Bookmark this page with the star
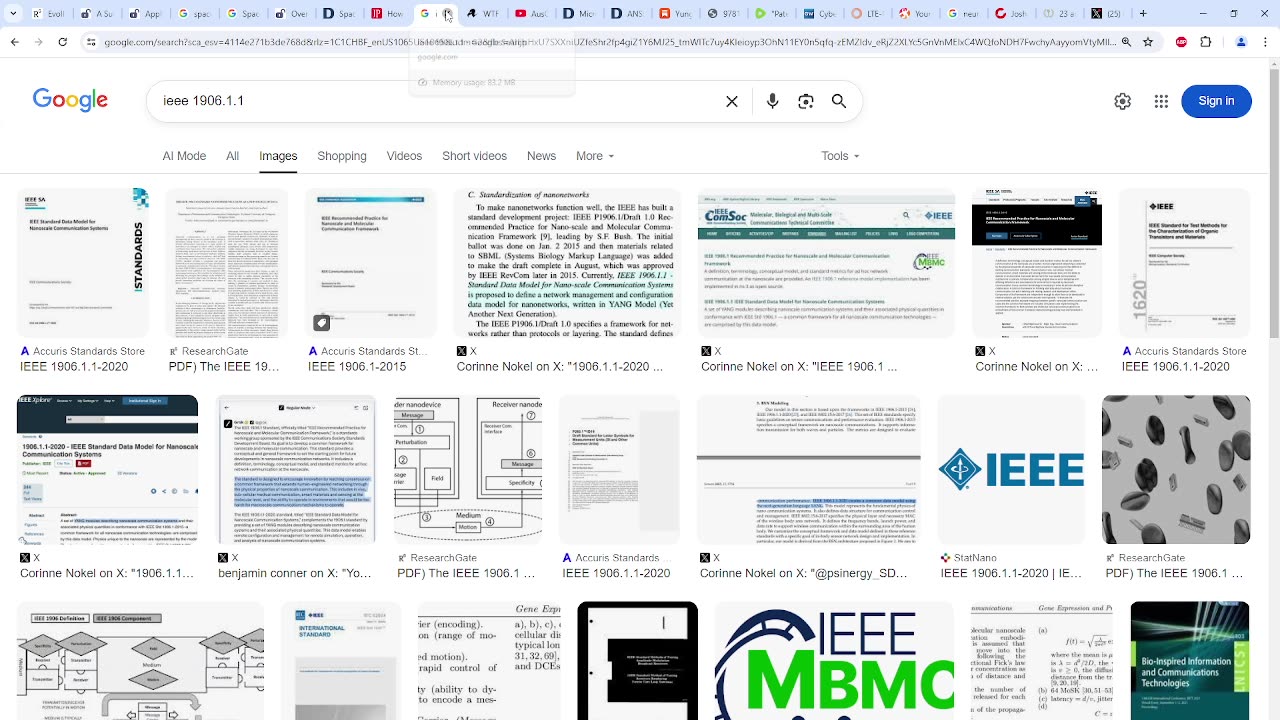1280x720 pixels. click(x=1149, y=43)
